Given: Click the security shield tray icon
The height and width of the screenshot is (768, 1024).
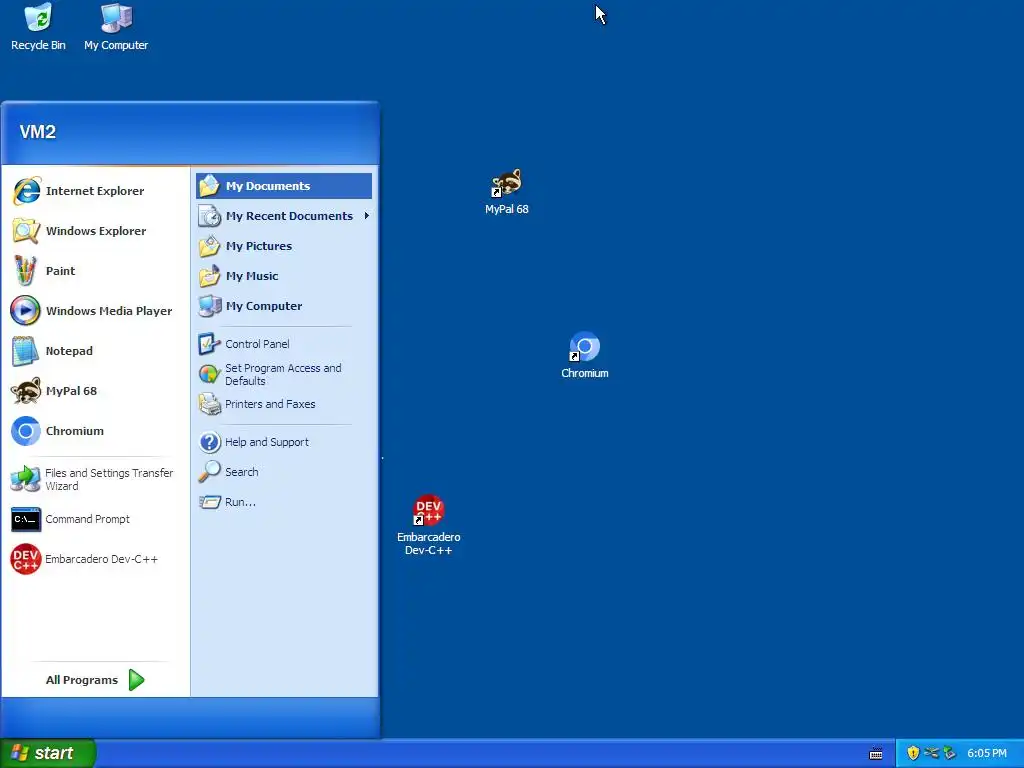Looking at the screenshot, I should tap(913, 753).
